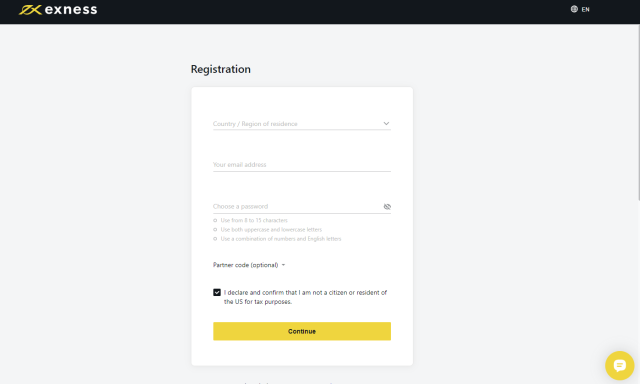640x384 pixels.
Task: Click the yellow Continue button
Action: 302,331
